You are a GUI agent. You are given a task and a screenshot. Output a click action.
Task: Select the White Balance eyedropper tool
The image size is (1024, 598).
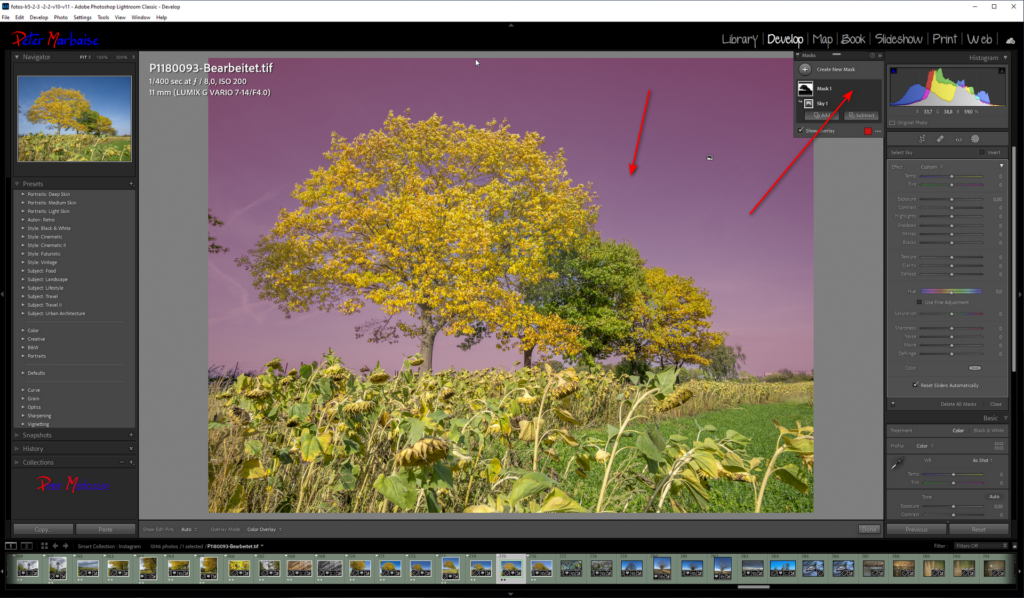(898, 460)
